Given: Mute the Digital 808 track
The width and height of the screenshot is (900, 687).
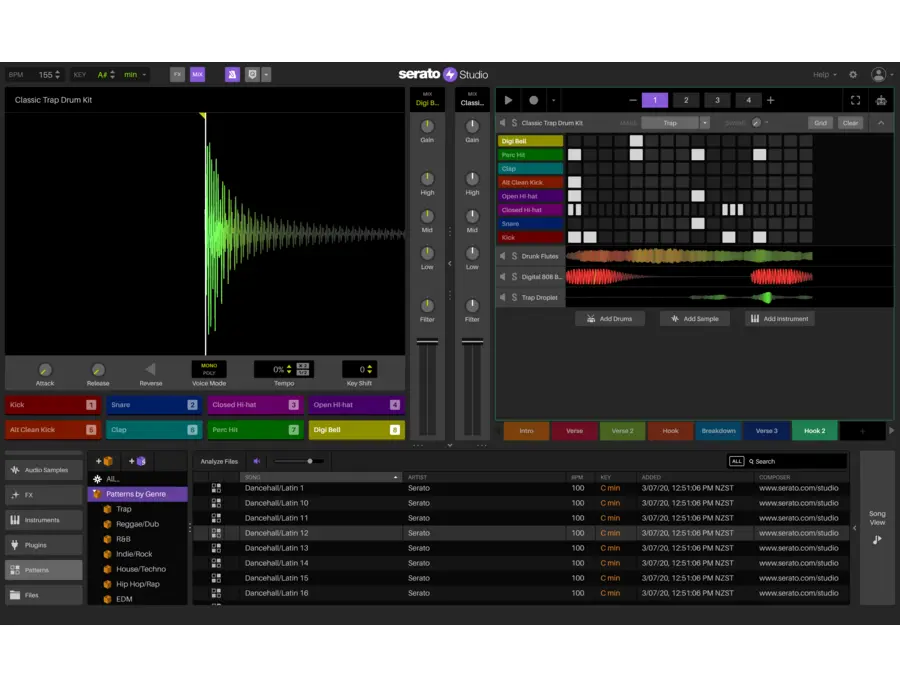Looking at the screenshot, I should pos(502,277).
